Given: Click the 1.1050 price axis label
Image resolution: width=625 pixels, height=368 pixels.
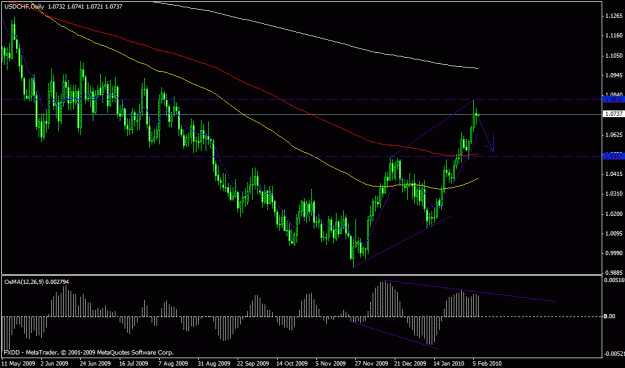Looking at the screenshot, I should pos(614,56).
